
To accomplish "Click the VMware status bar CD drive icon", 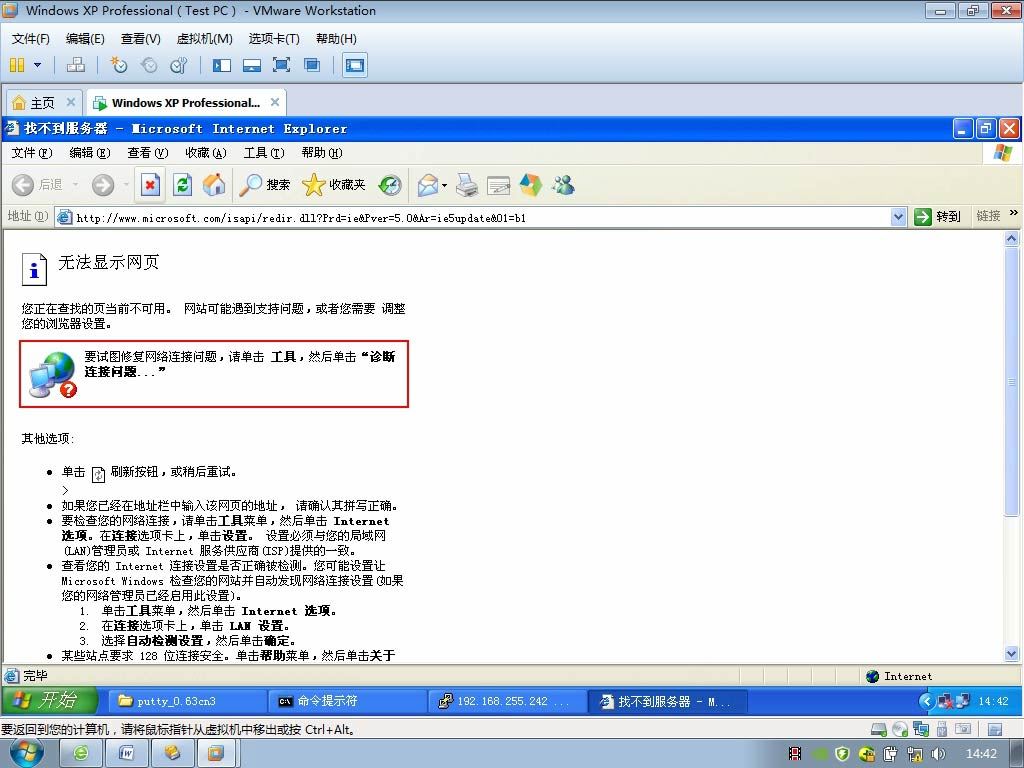I will (900, 729).
